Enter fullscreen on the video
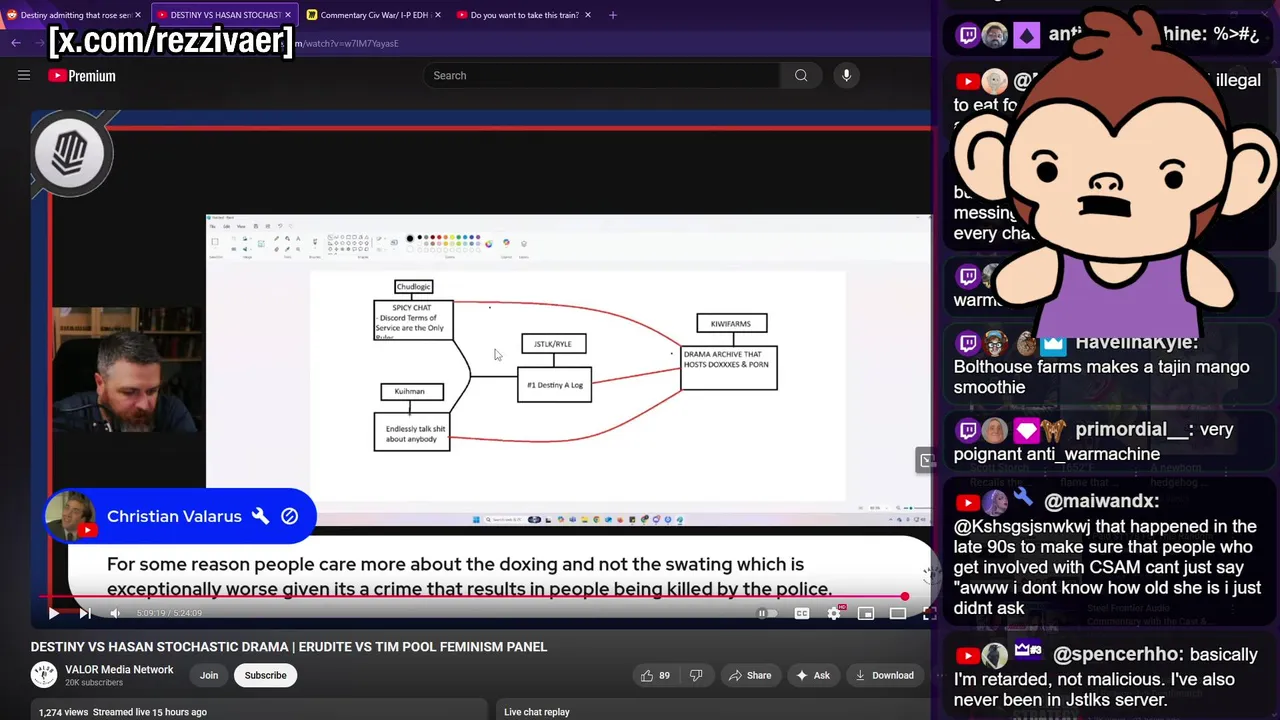The image size is (1280, 720). point(928,613)
